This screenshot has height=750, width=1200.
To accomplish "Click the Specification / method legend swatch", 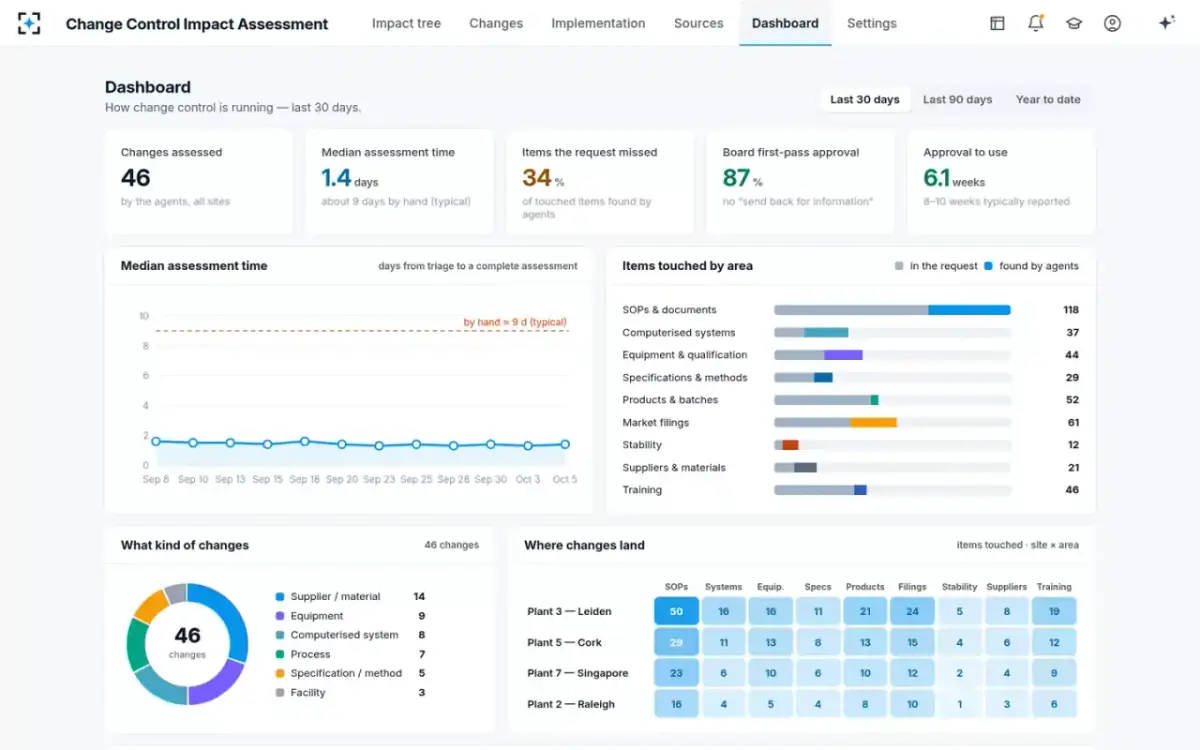I will point(280,673).
